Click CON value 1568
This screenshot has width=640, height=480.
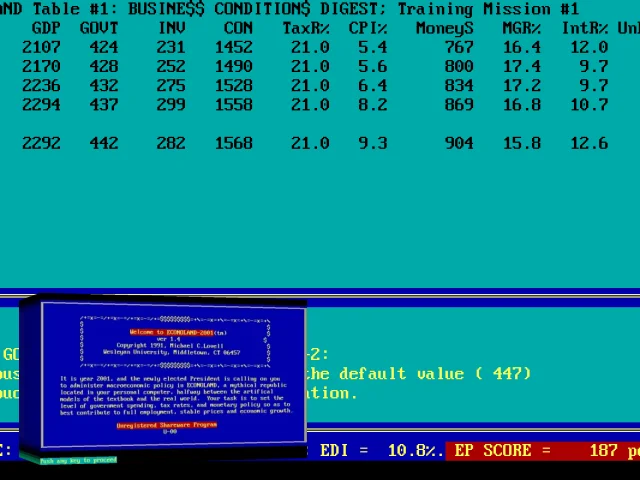point(234,143)
